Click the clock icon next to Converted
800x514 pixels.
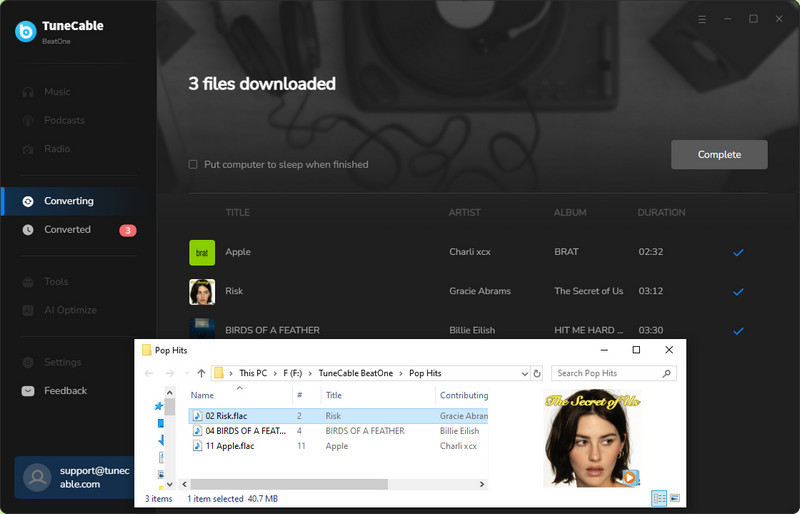tap(28, 230)
